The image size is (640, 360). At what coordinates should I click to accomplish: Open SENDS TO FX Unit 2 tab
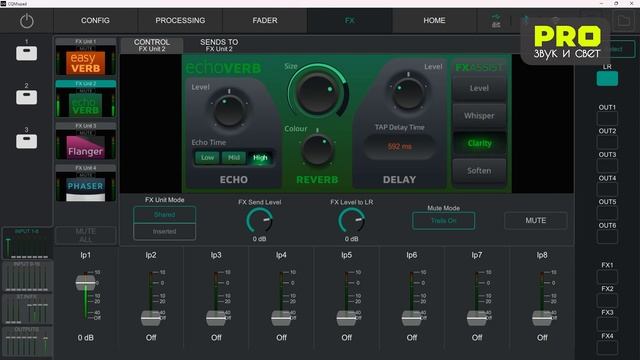219,45
